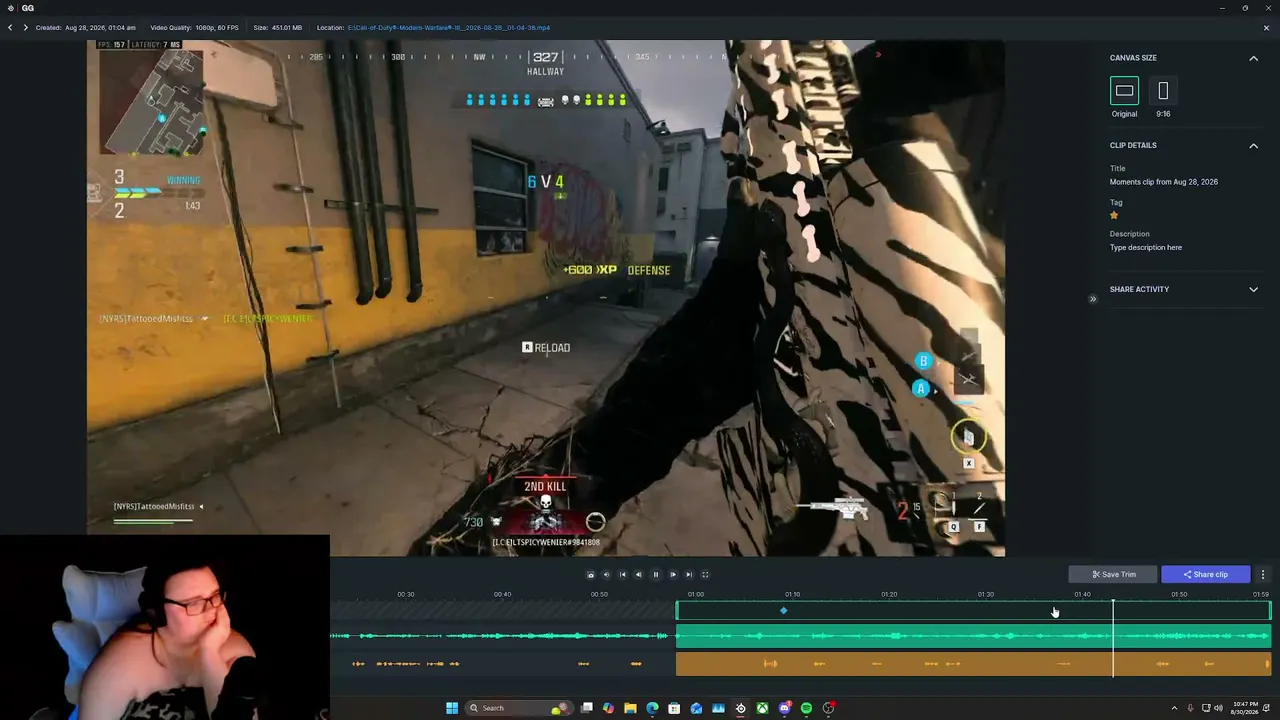This screenshot has width=1280, height=720.
Task: Open the volume control in the system tray
Action: [1218, 708]
